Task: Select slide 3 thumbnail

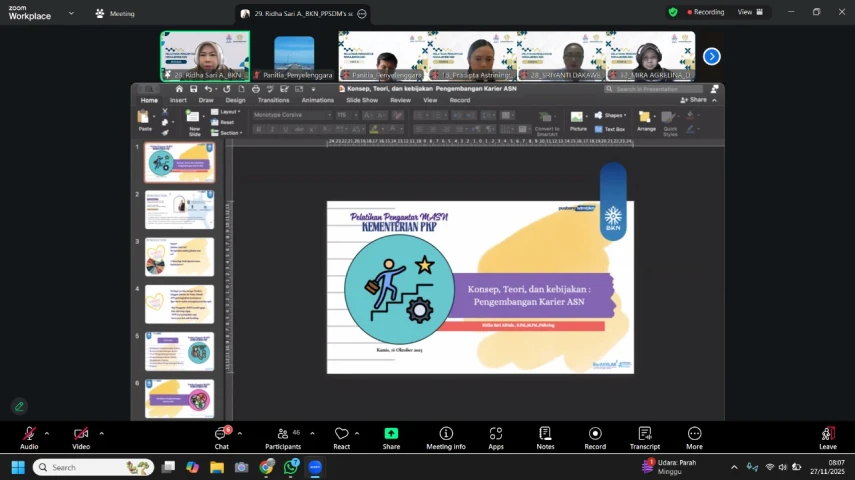Action: pos(179,257)
